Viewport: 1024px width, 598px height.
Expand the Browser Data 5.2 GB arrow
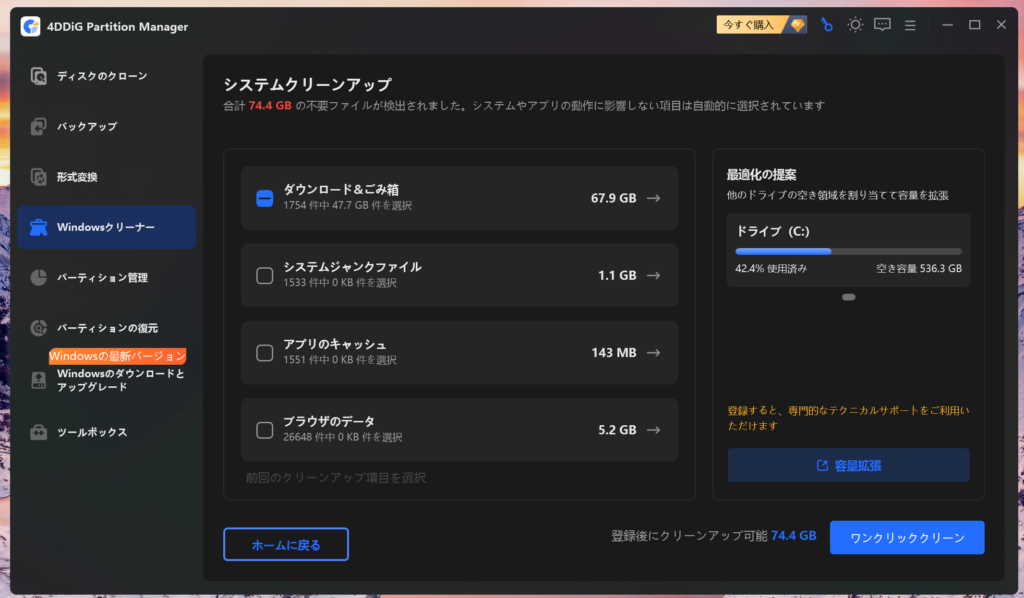(x=654, y=430)
